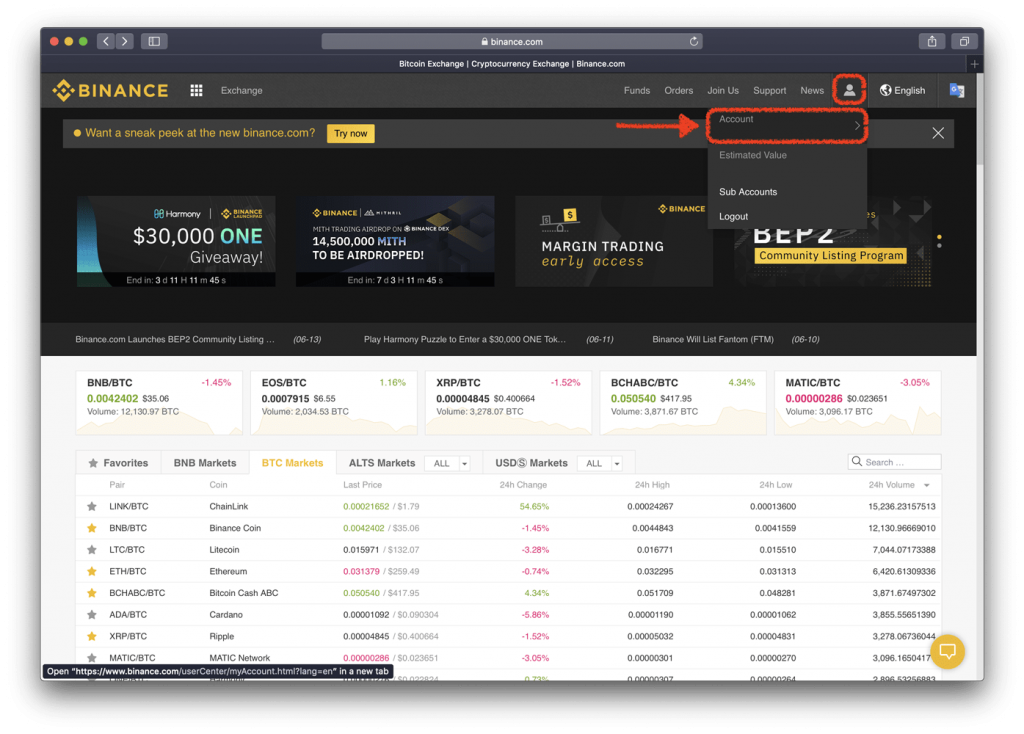
Task: Open the Exchange menu
Action: (242, 90)
